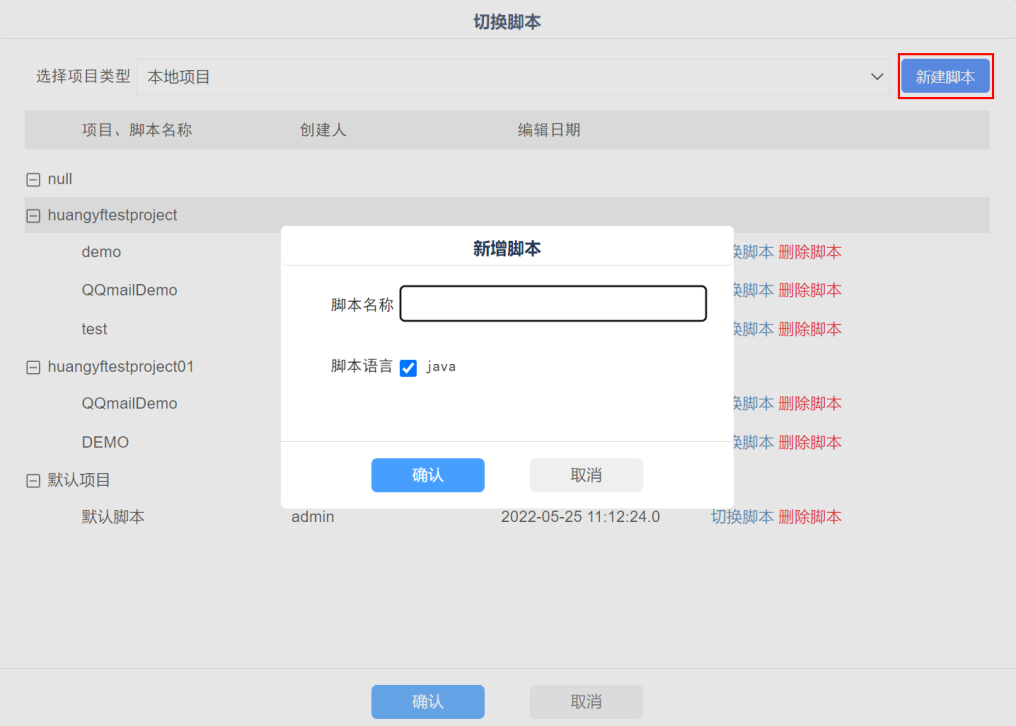
Task: Collapse the 默认项目 tree node
Action: pyautogui.click(x=33, y=481)
